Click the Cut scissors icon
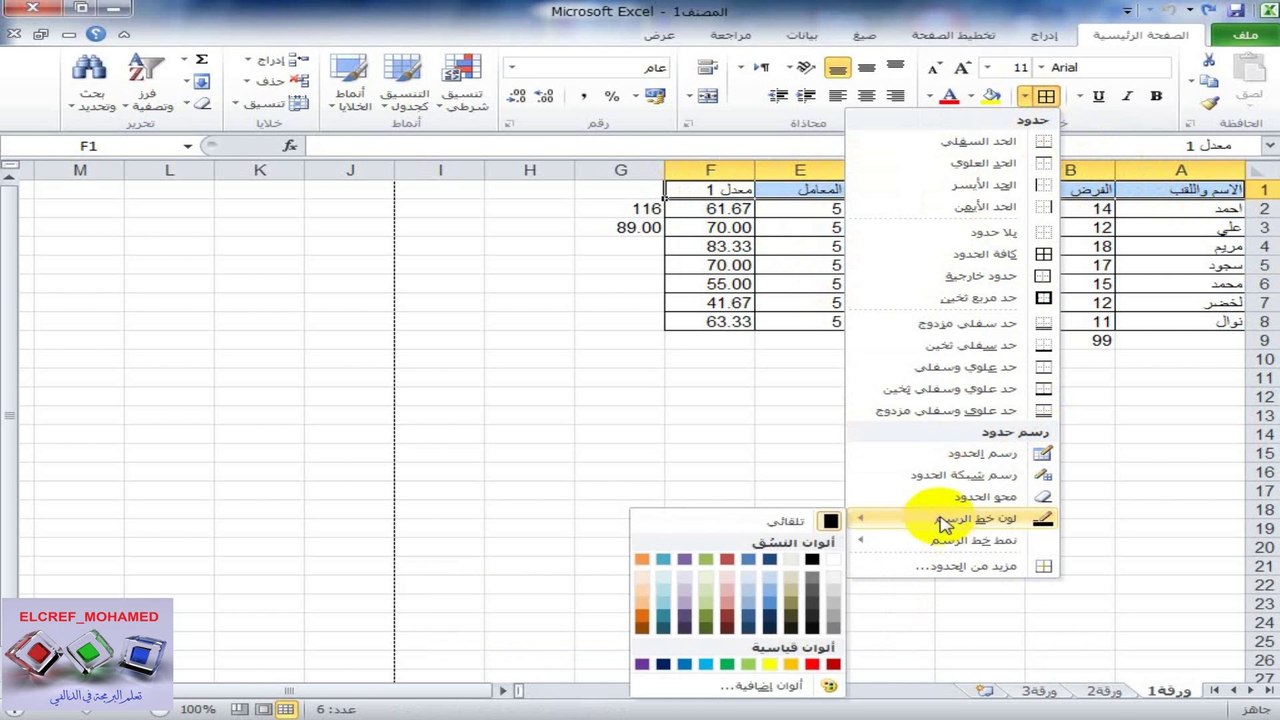1280x720 pixels. [x=1209, y=61]
